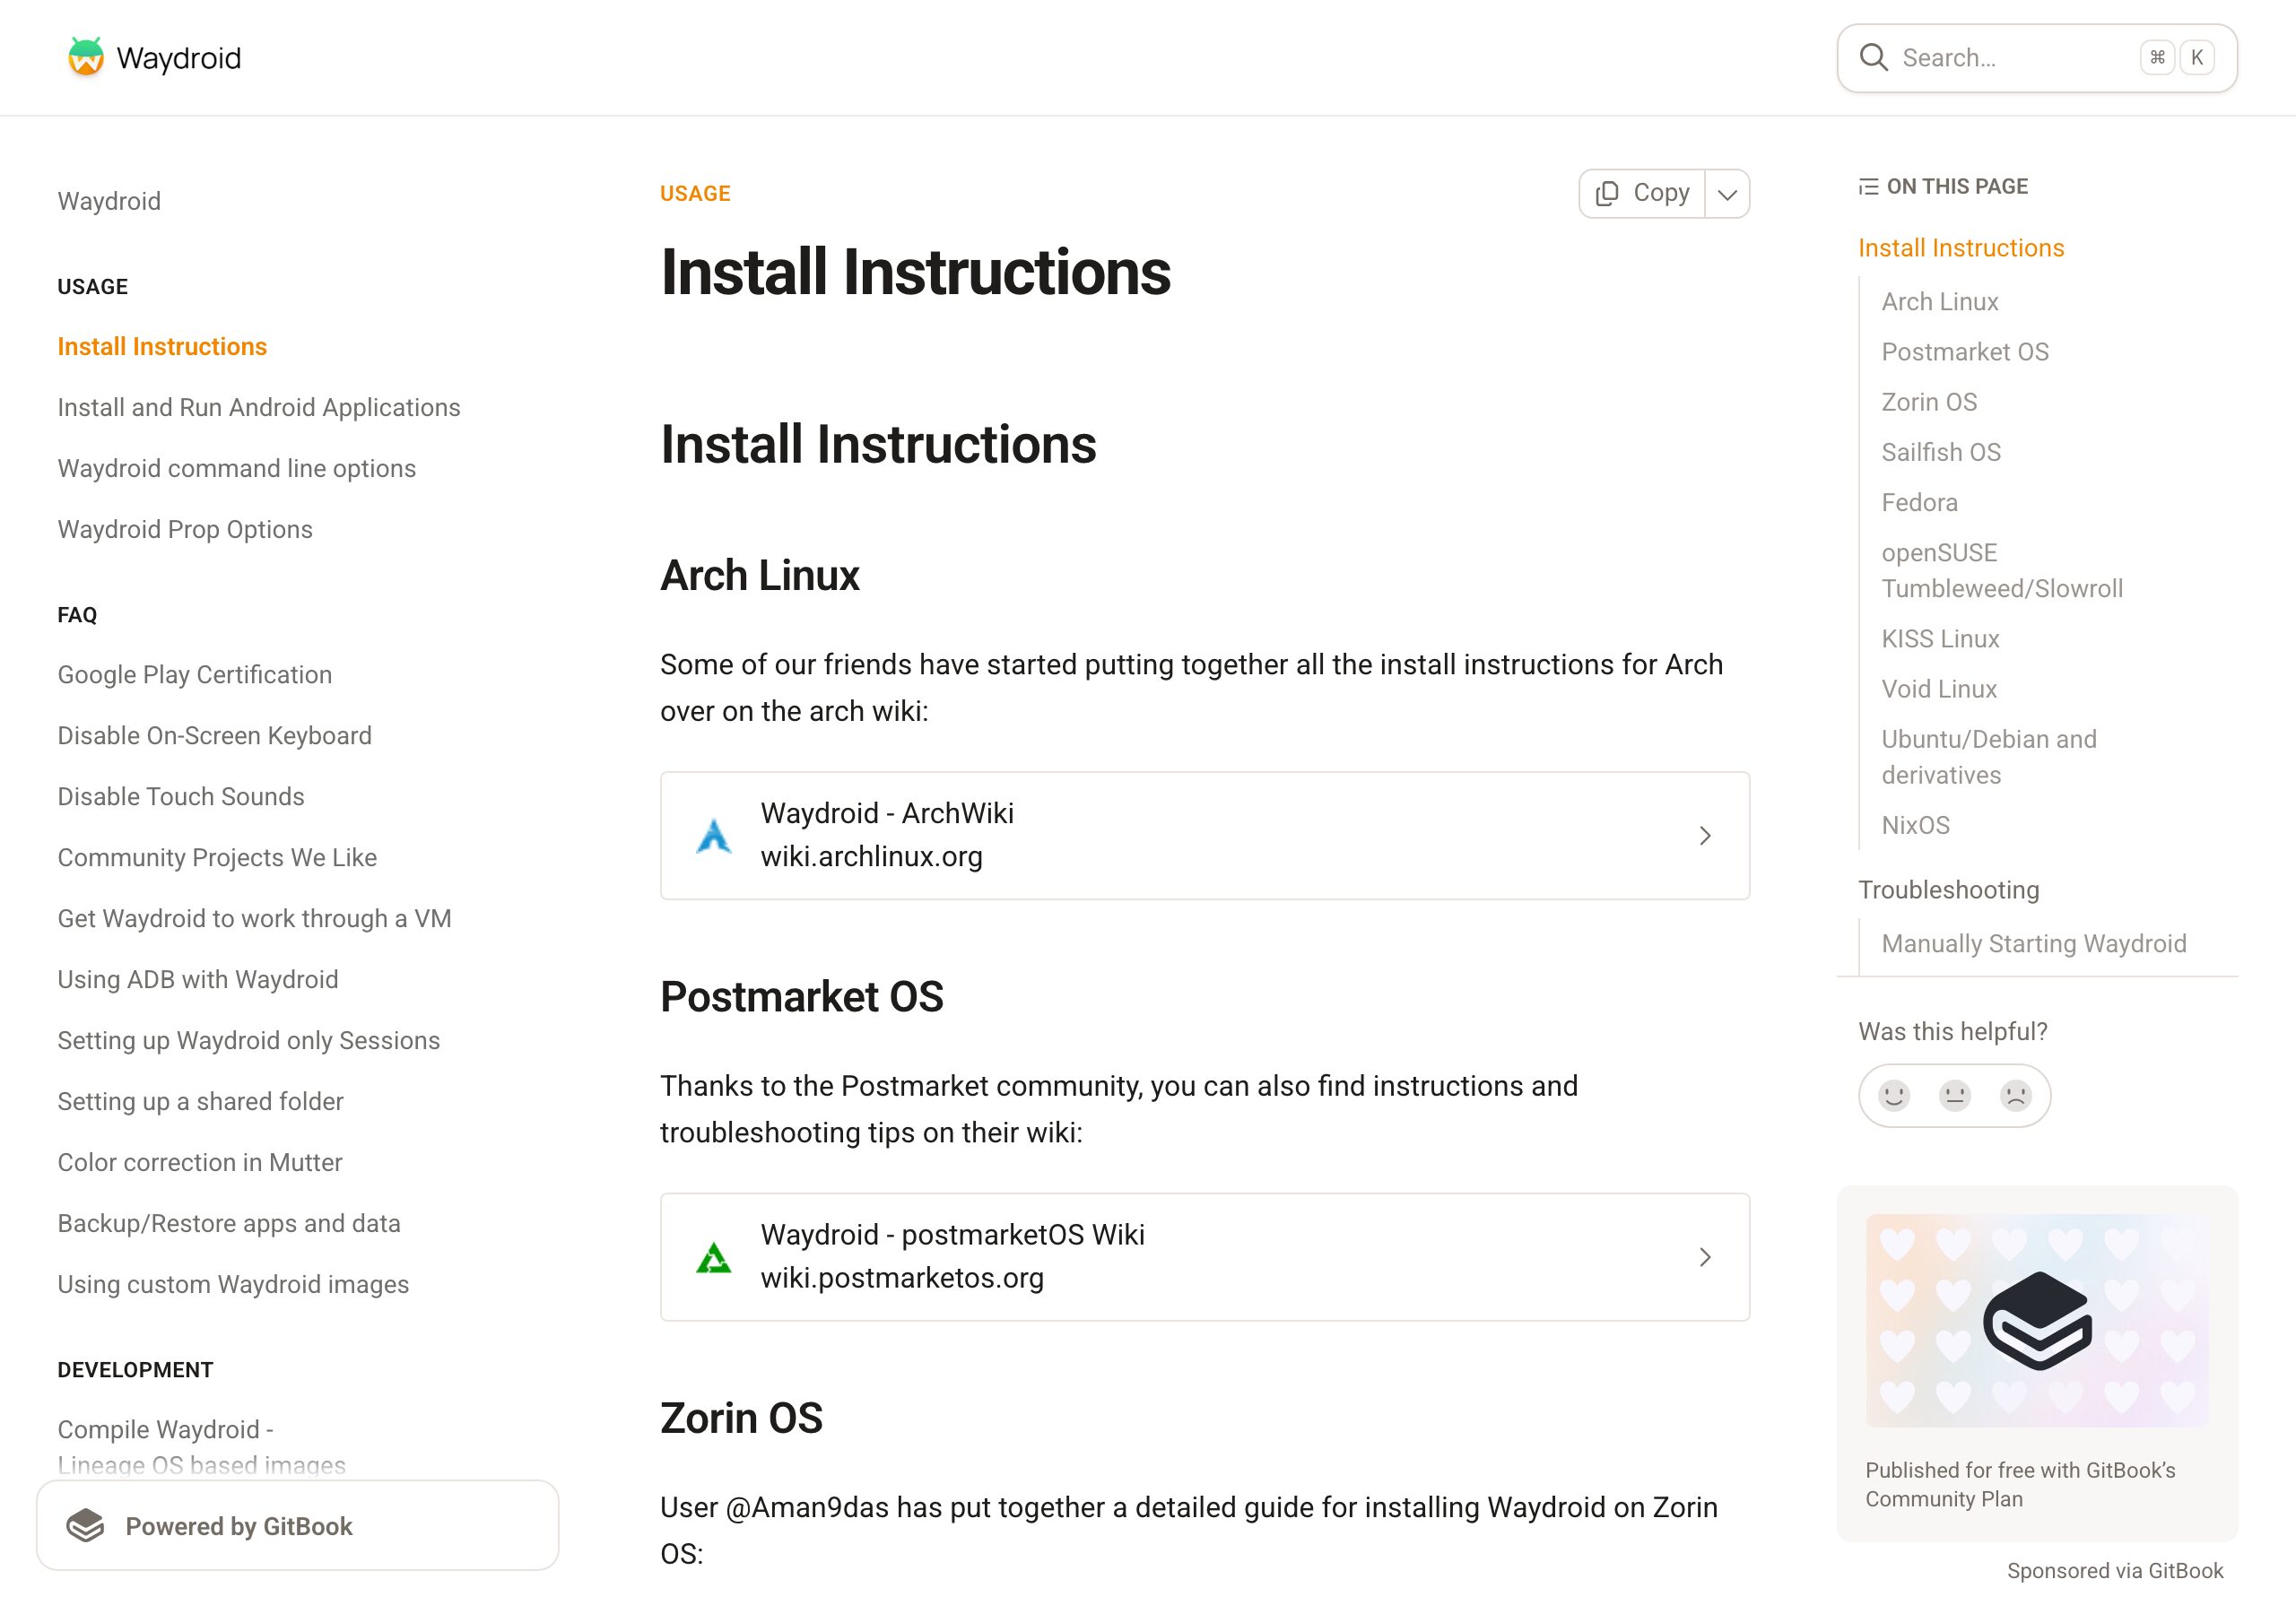Open Using custom Waydroid images page
The width and height of the screenshot is (2296, 1614).
233,1285
